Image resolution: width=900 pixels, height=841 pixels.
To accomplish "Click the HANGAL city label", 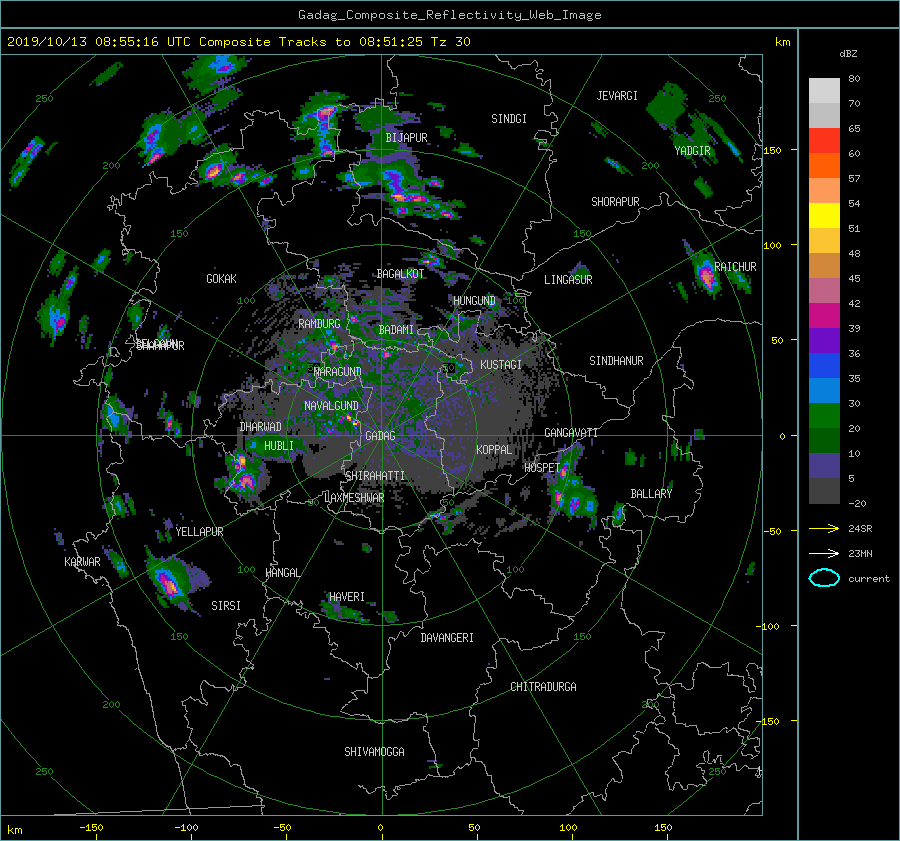I will (x=282, y=573).
